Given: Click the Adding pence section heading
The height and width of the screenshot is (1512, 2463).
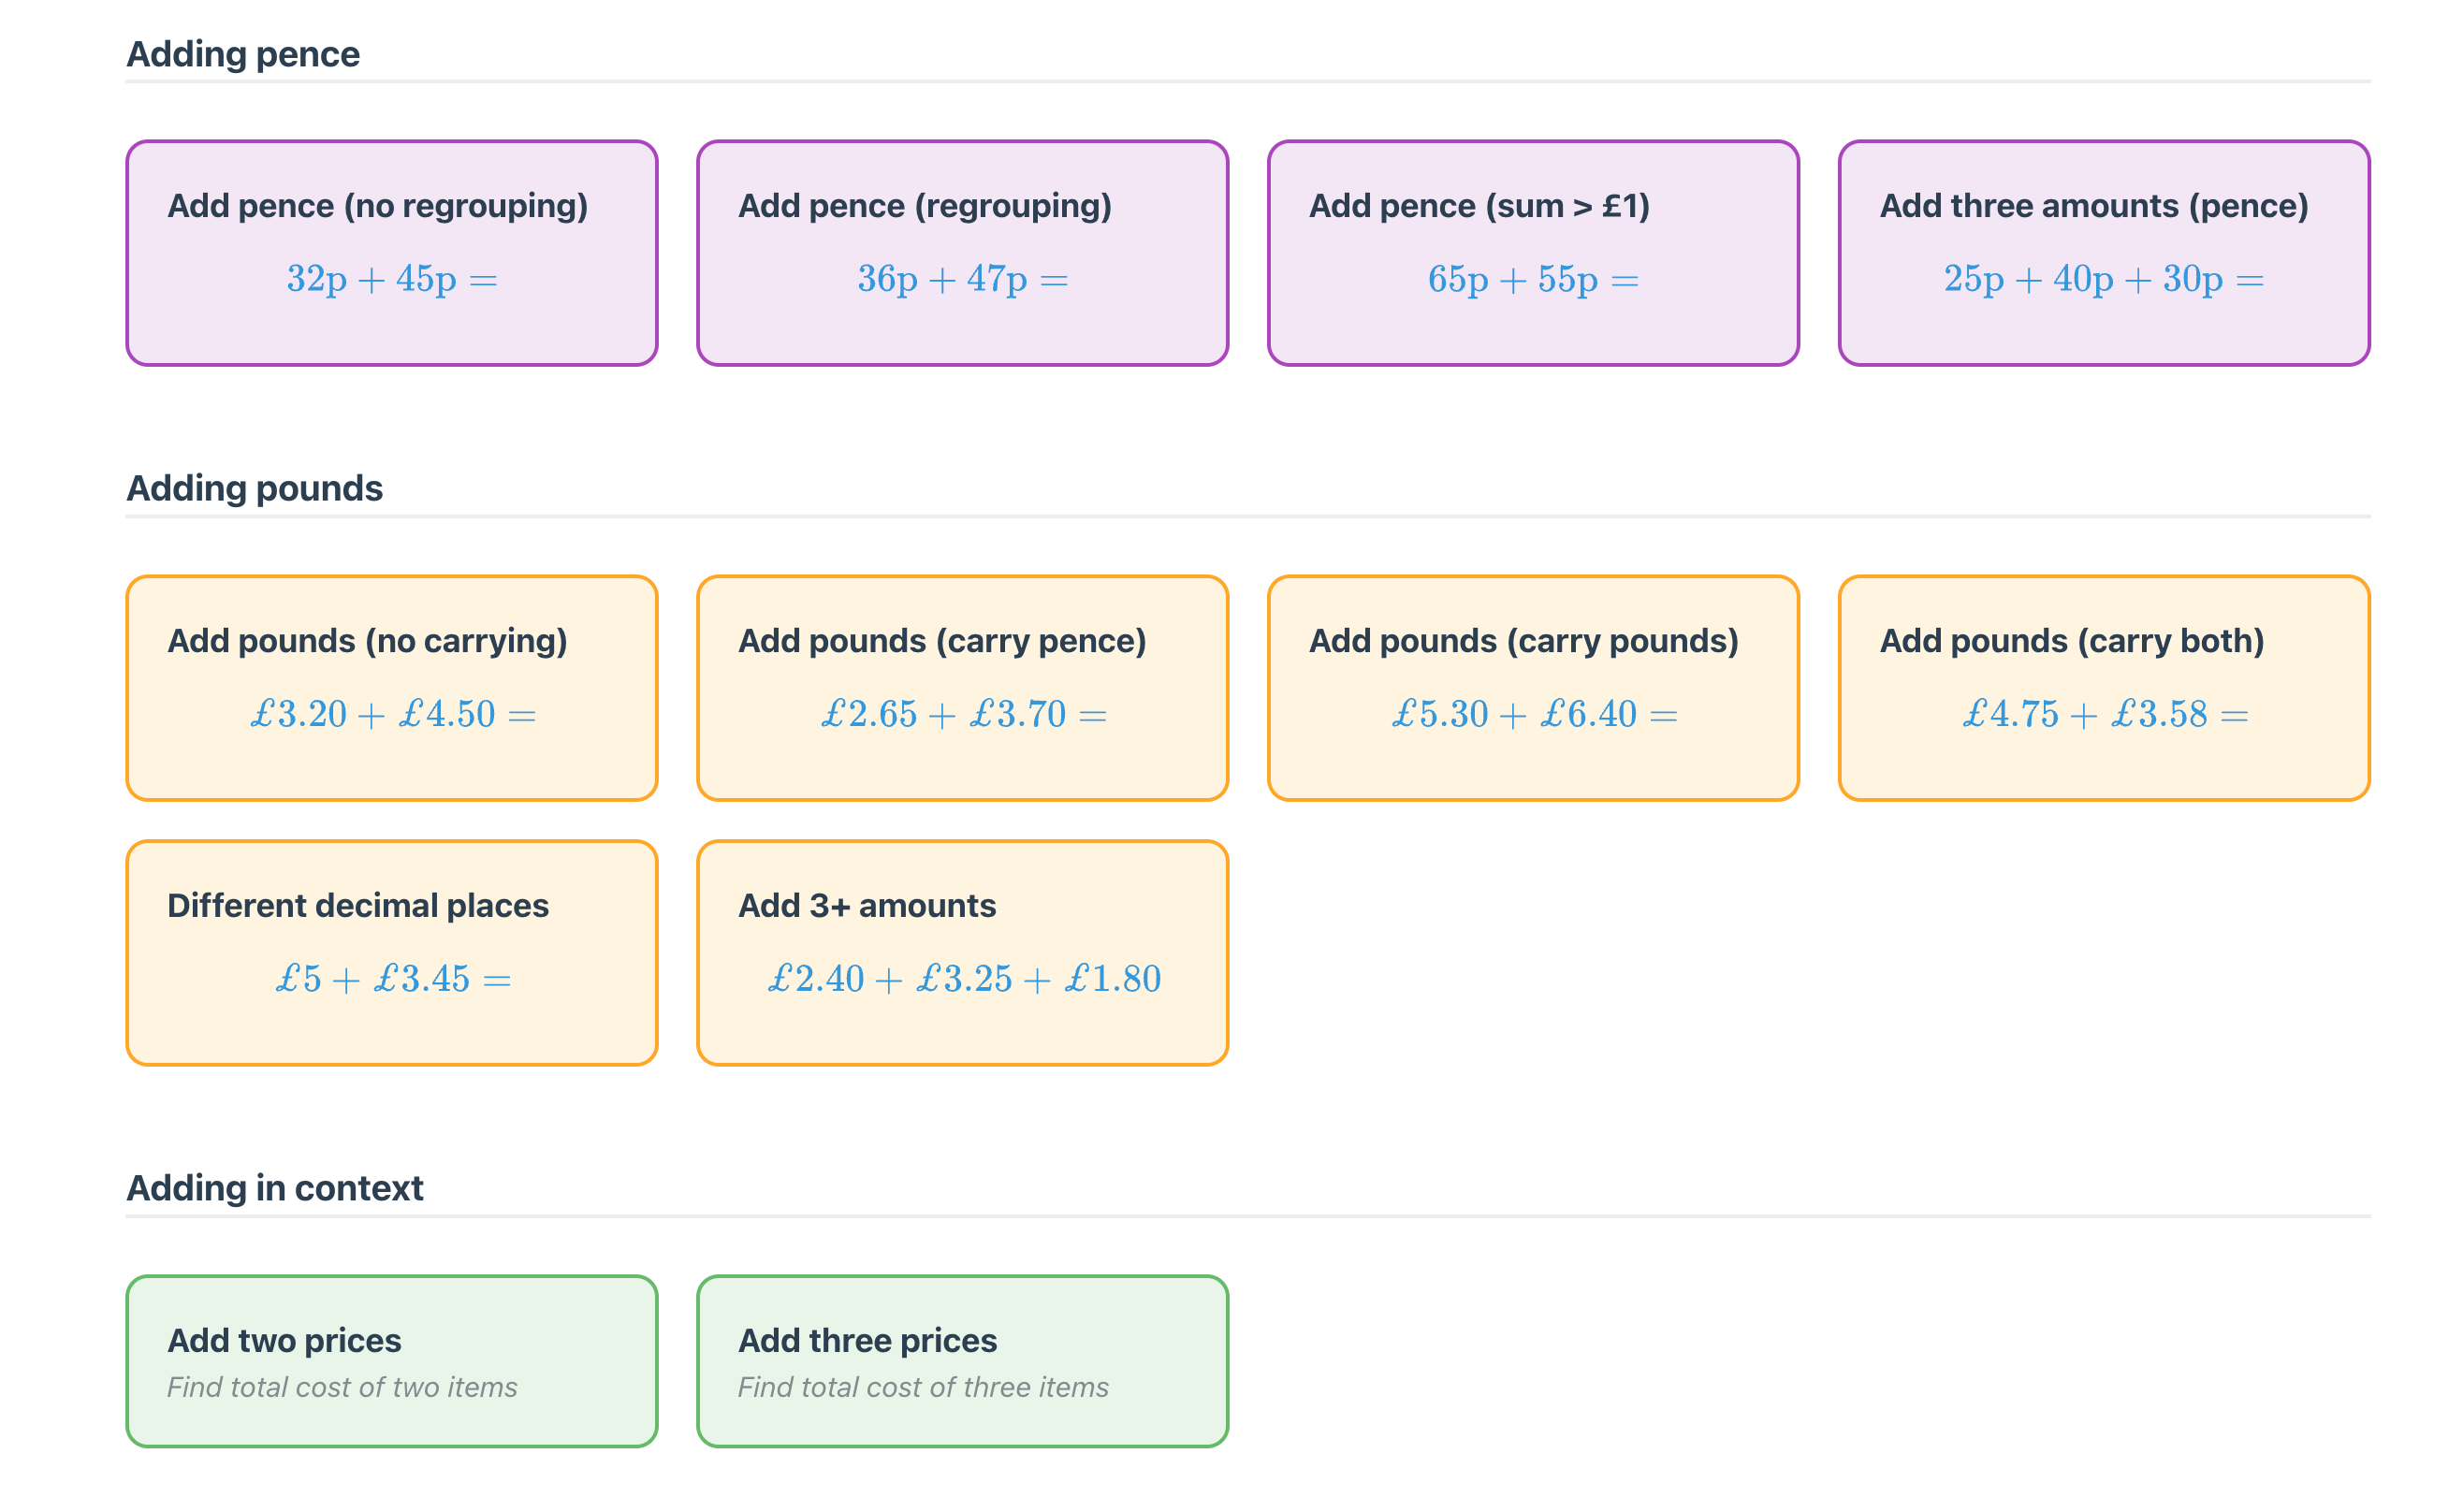Looking at the screenshot, I should point(243,54).
